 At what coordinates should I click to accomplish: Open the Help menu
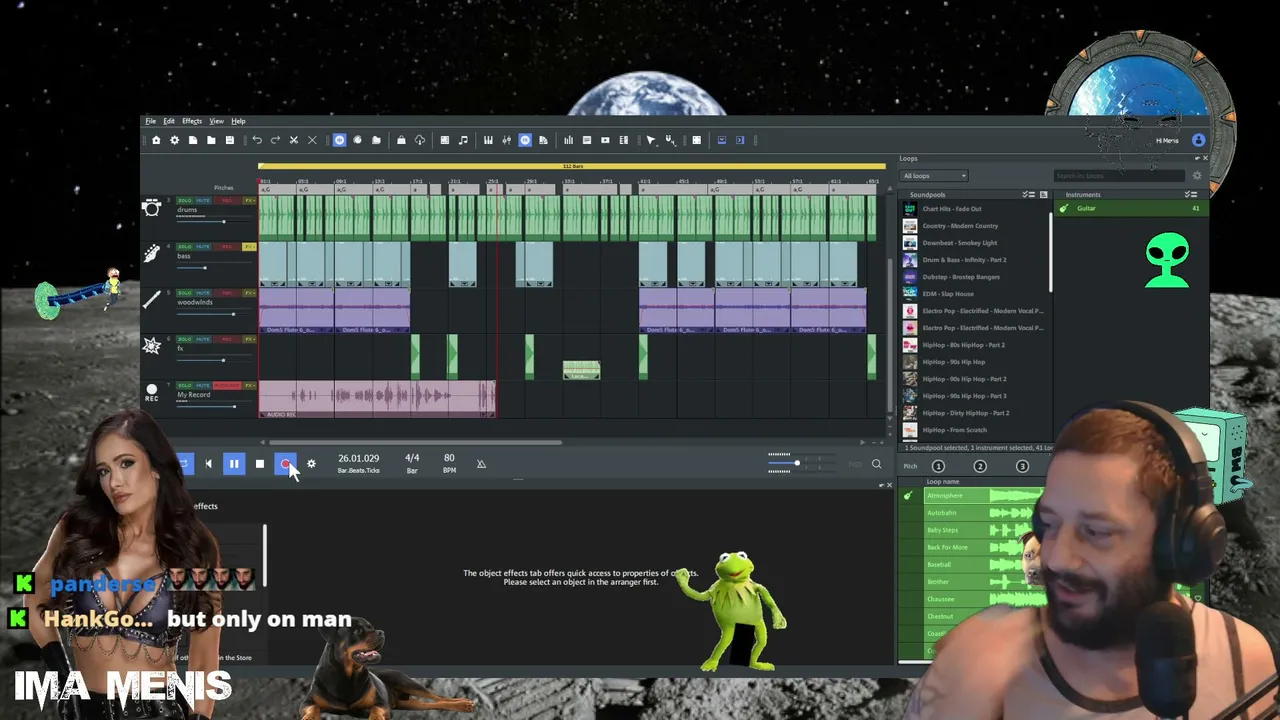(238, 121)
